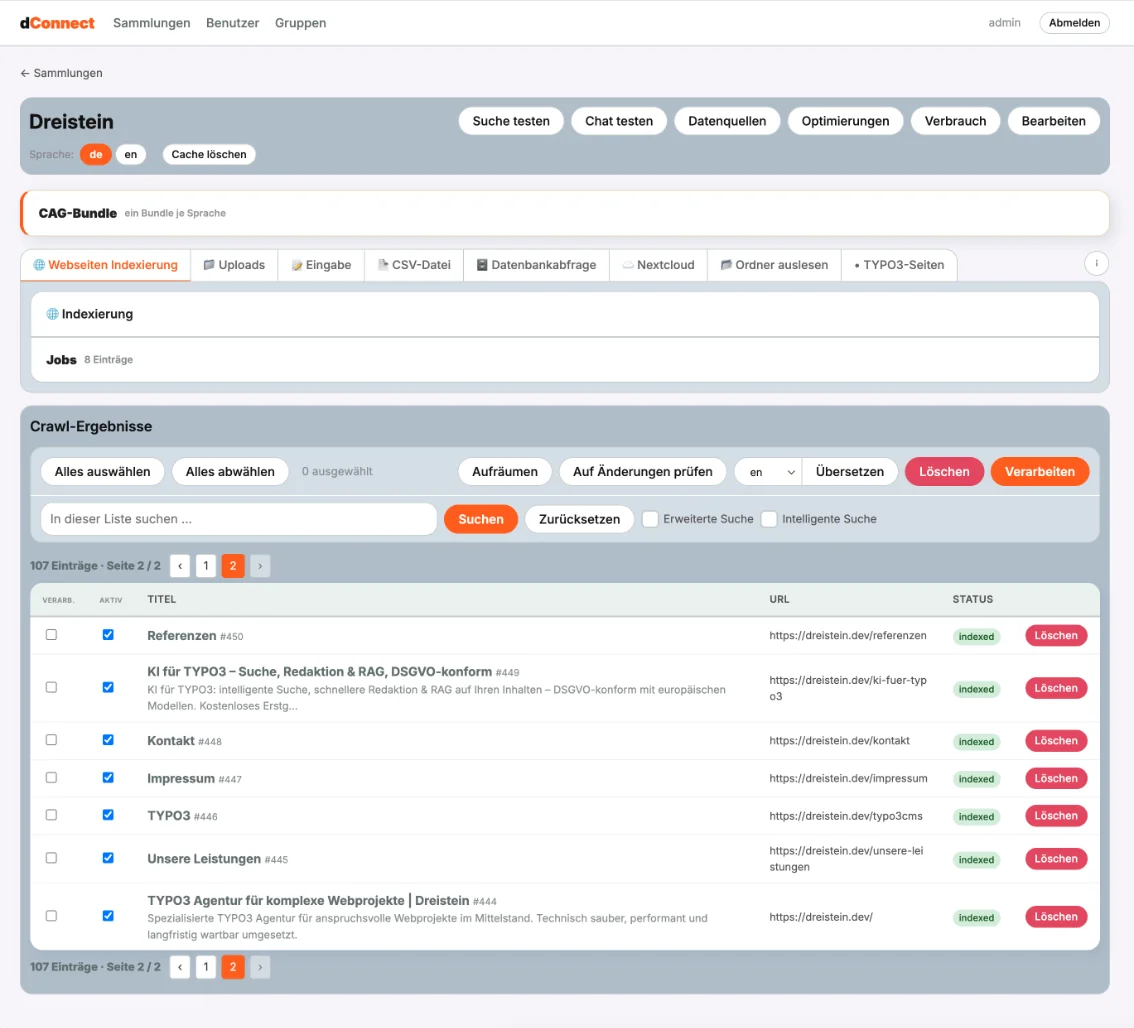Tick processing checkbox for Referenzen row

(51, 634)
